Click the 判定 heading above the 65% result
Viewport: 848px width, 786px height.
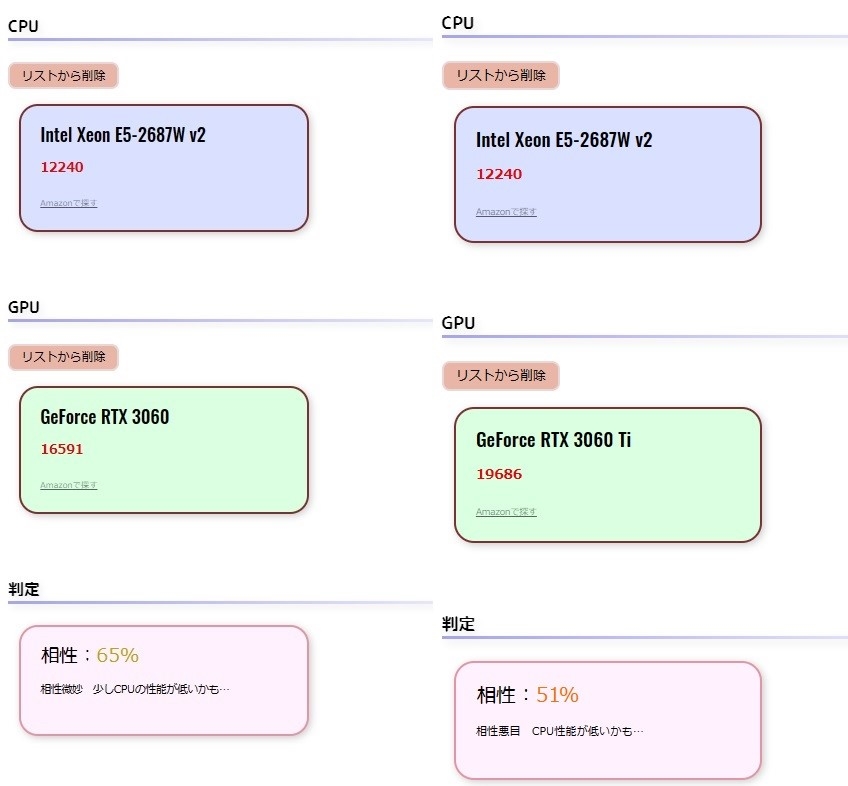click(x=24, y=589)
